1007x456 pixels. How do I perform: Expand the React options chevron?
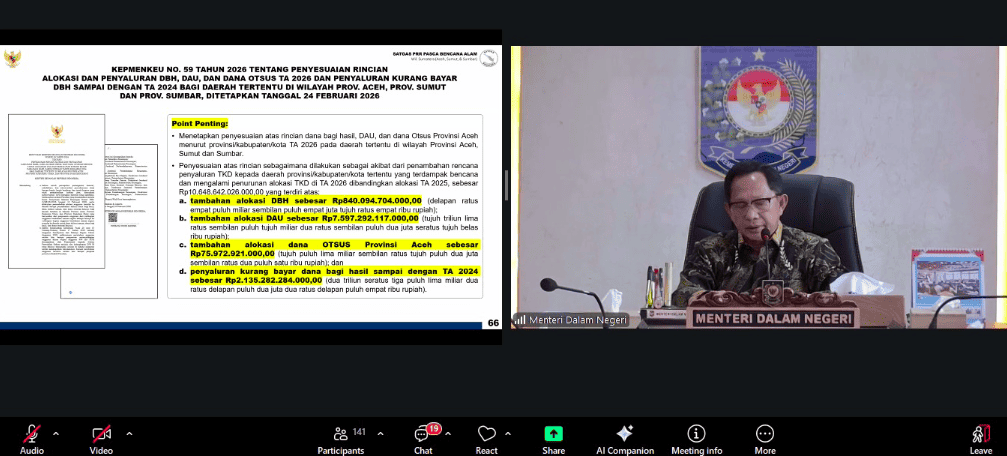click(509, 434)
